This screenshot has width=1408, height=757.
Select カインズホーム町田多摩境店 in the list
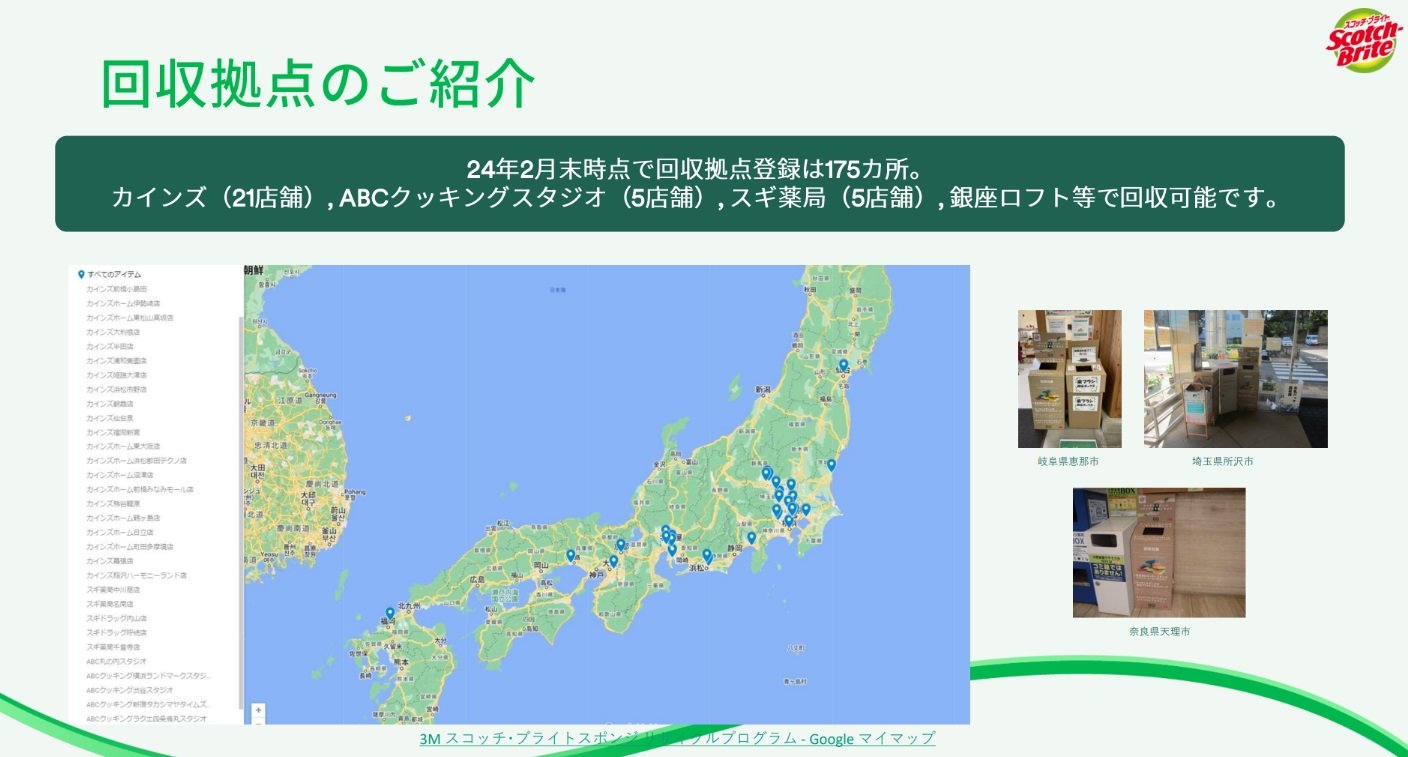click(x=130, y=547)
